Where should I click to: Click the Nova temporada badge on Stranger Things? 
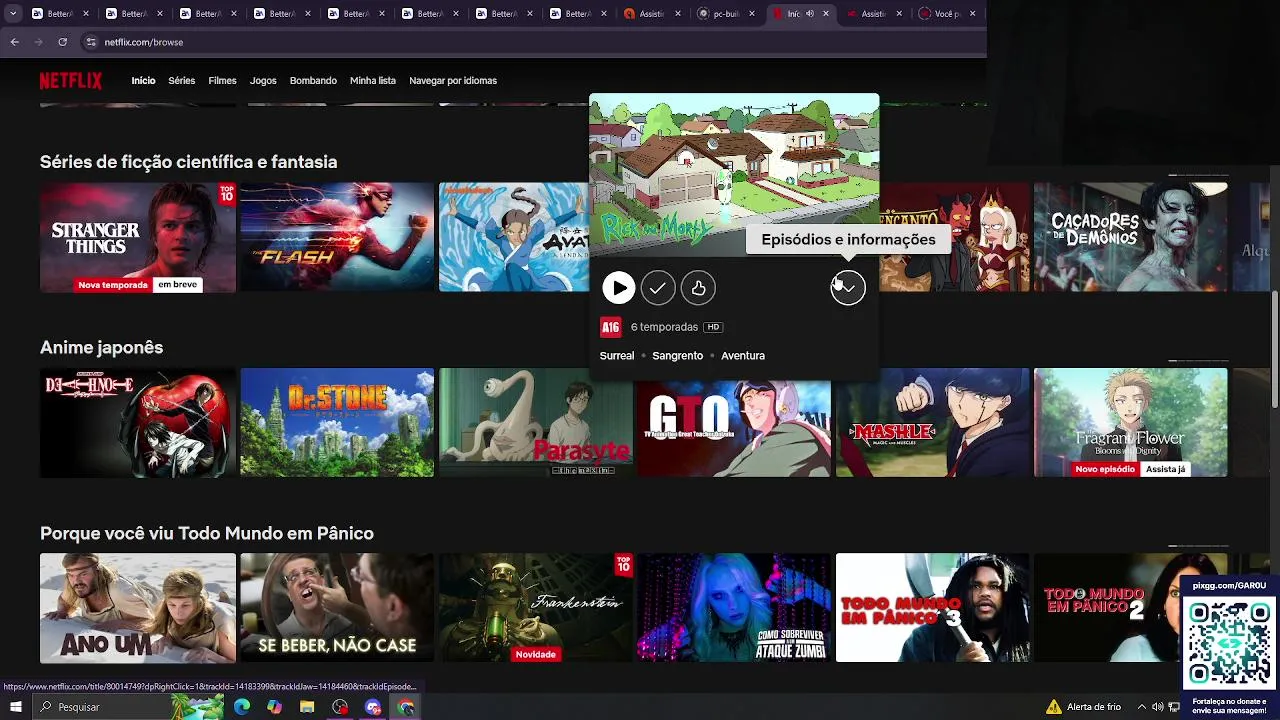113,285
